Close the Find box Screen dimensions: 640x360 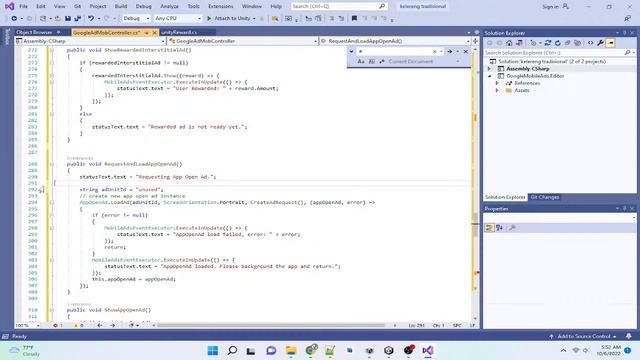pyautogui.click(x=466, y=51)
